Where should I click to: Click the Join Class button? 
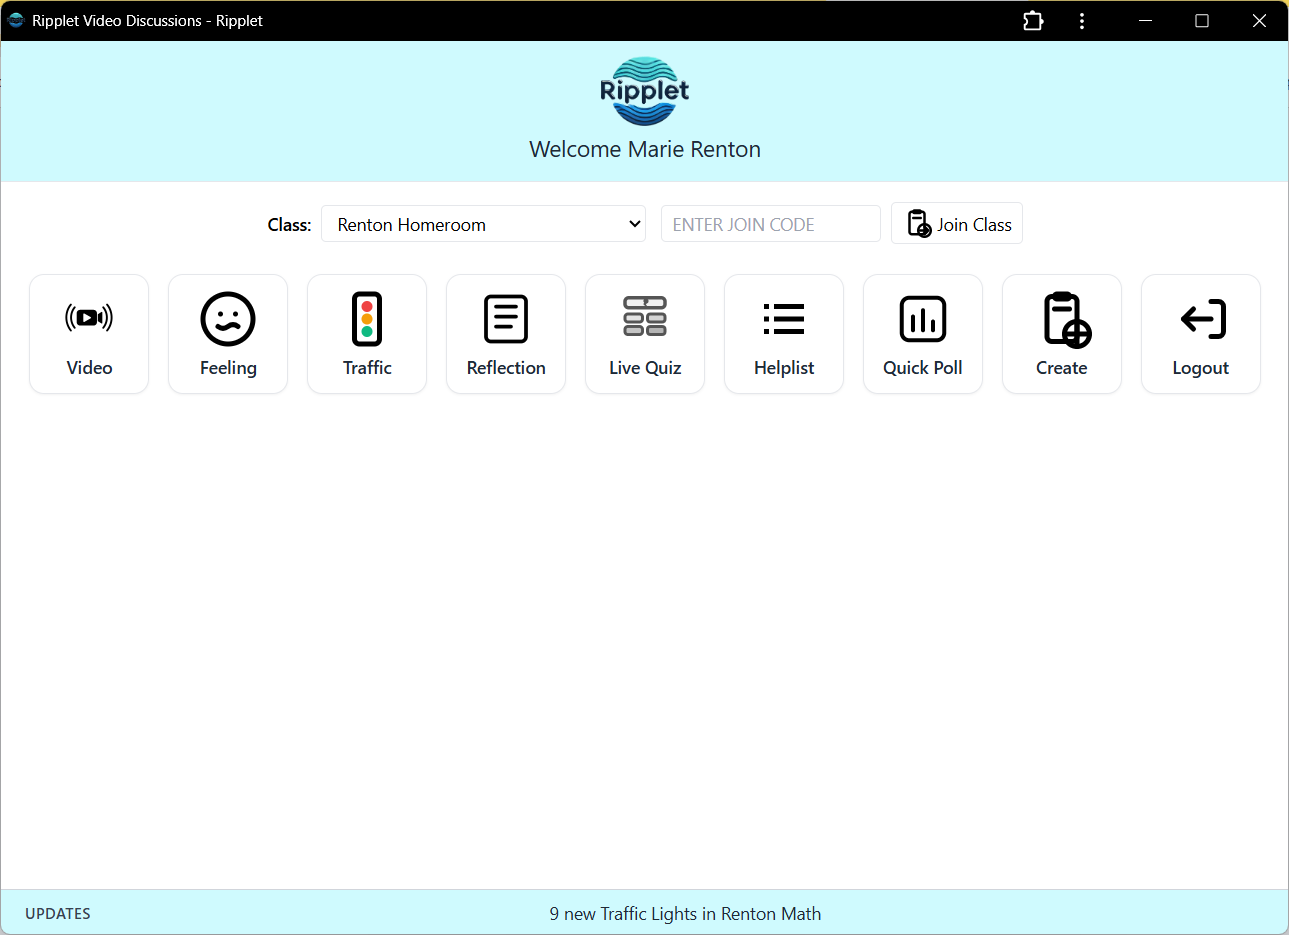956,223
